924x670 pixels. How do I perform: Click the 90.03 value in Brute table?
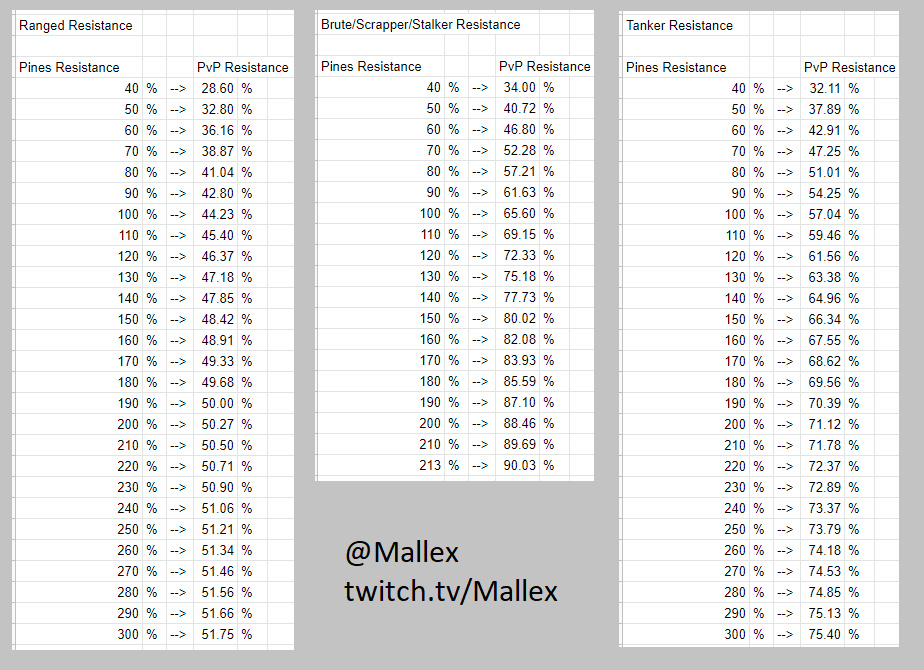point(519,466)
